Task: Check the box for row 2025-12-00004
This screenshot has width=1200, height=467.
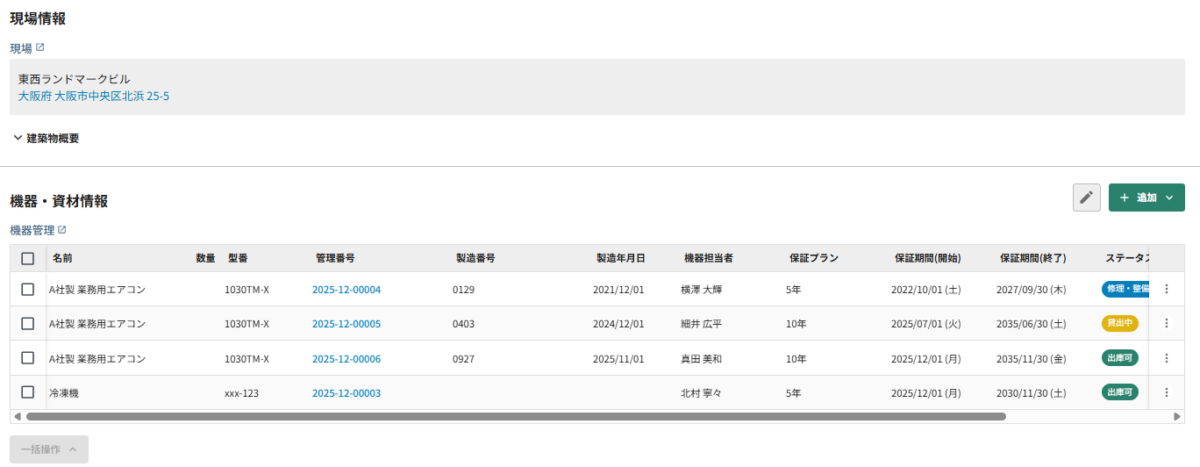Action: coord(28,289)
